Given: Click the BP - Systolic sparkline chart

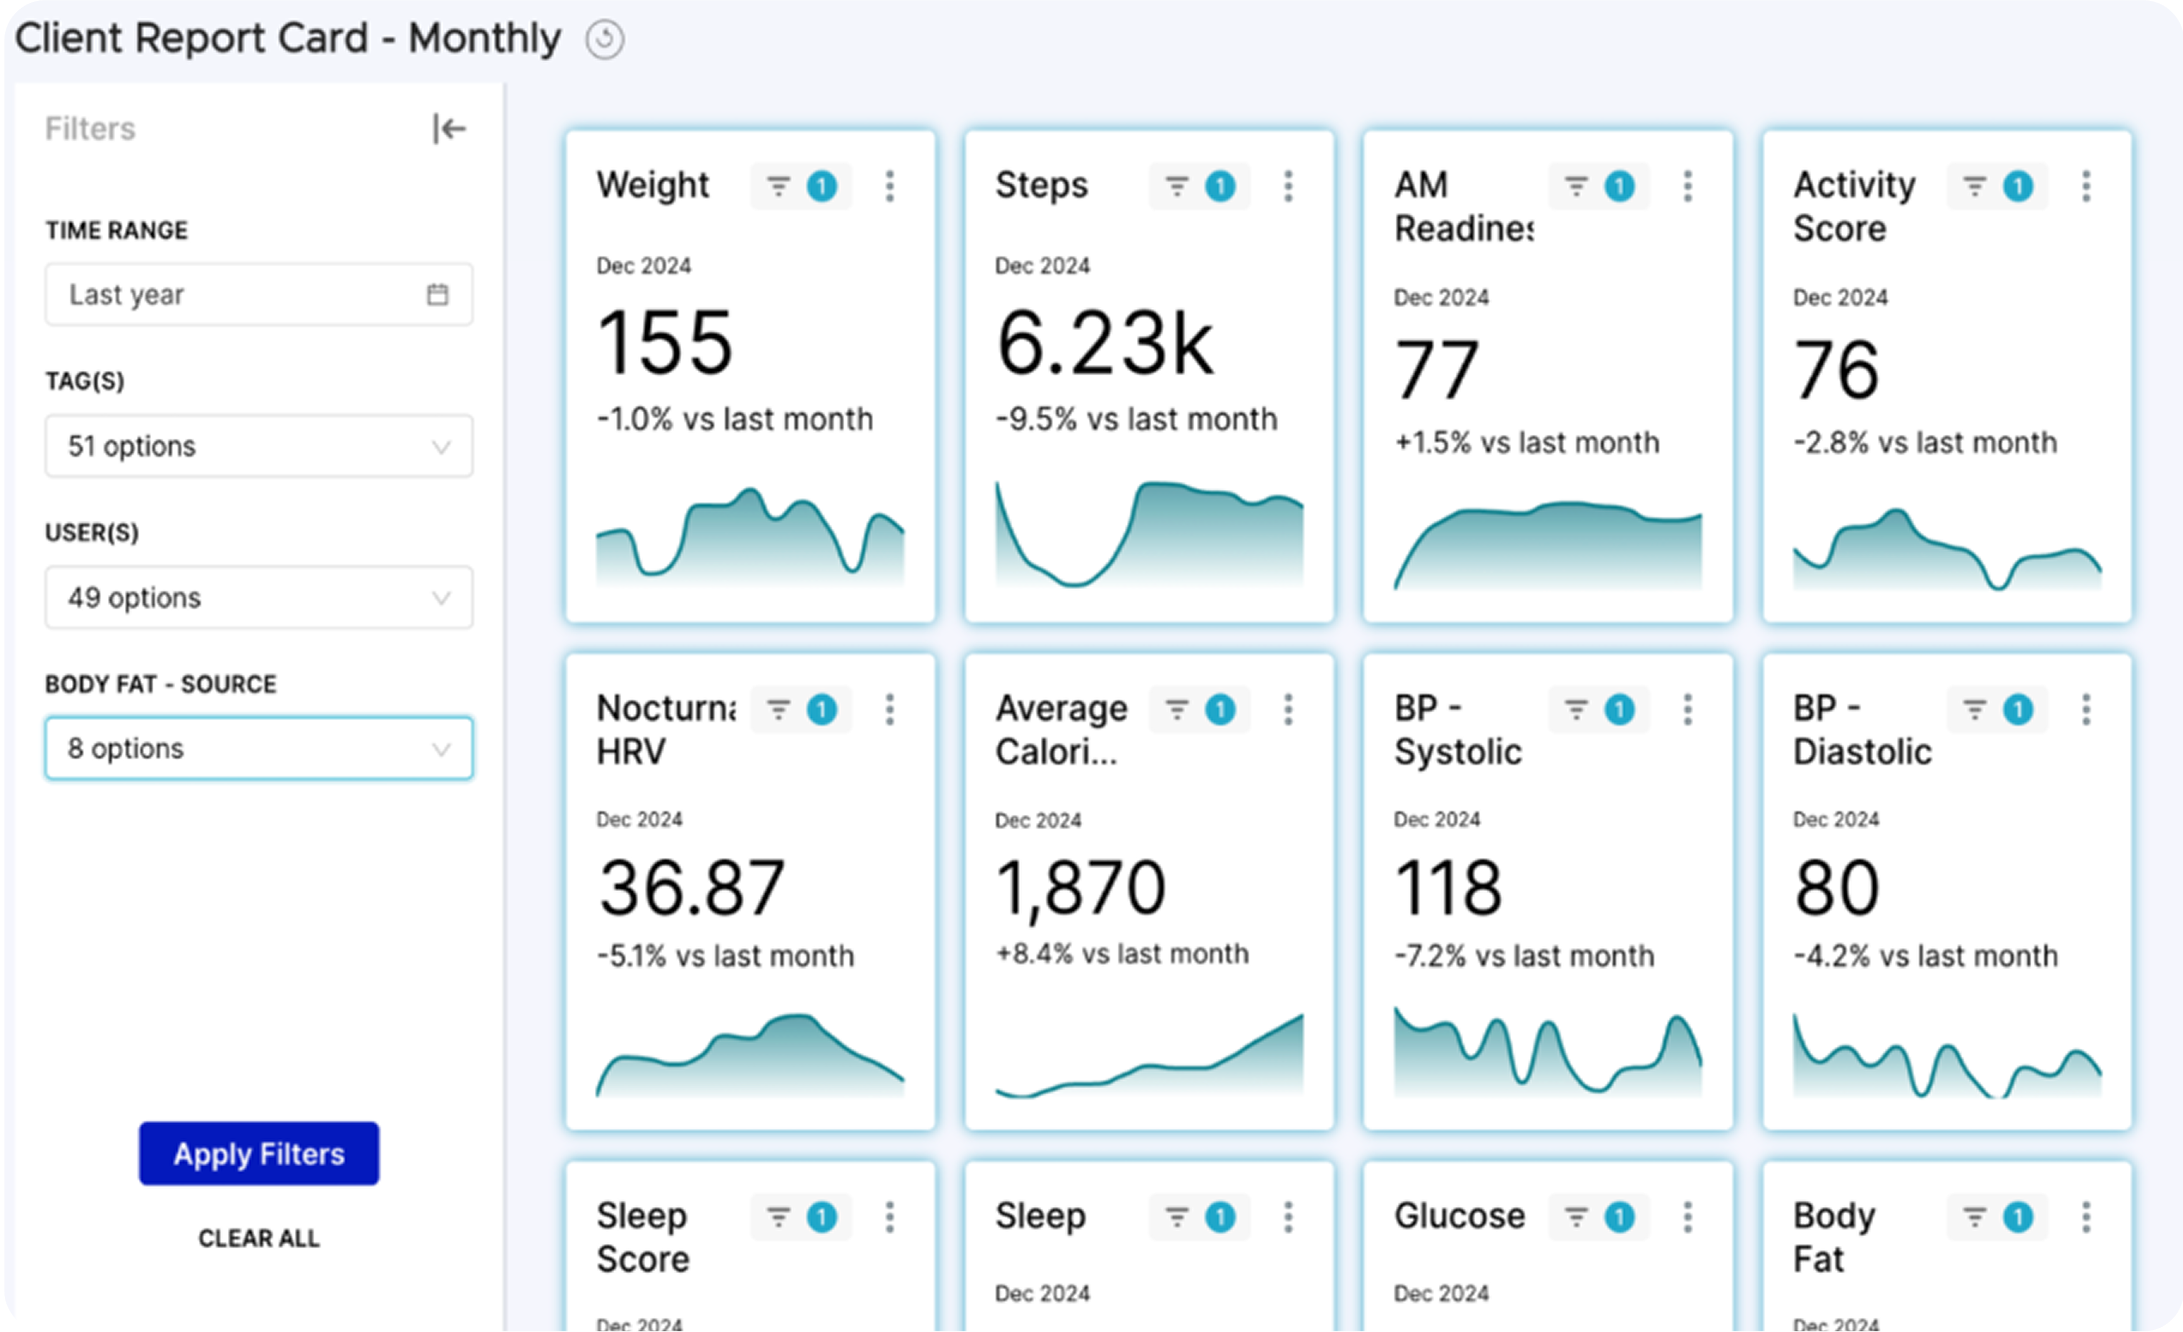Looking at the screenshot, I should click(1548, 1053).
